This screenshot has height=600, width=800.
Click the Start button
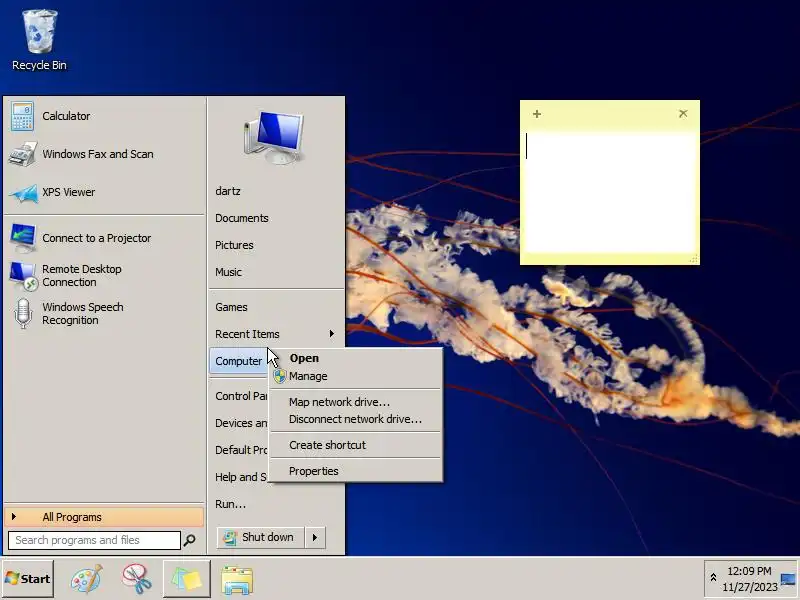pos(28,579)
